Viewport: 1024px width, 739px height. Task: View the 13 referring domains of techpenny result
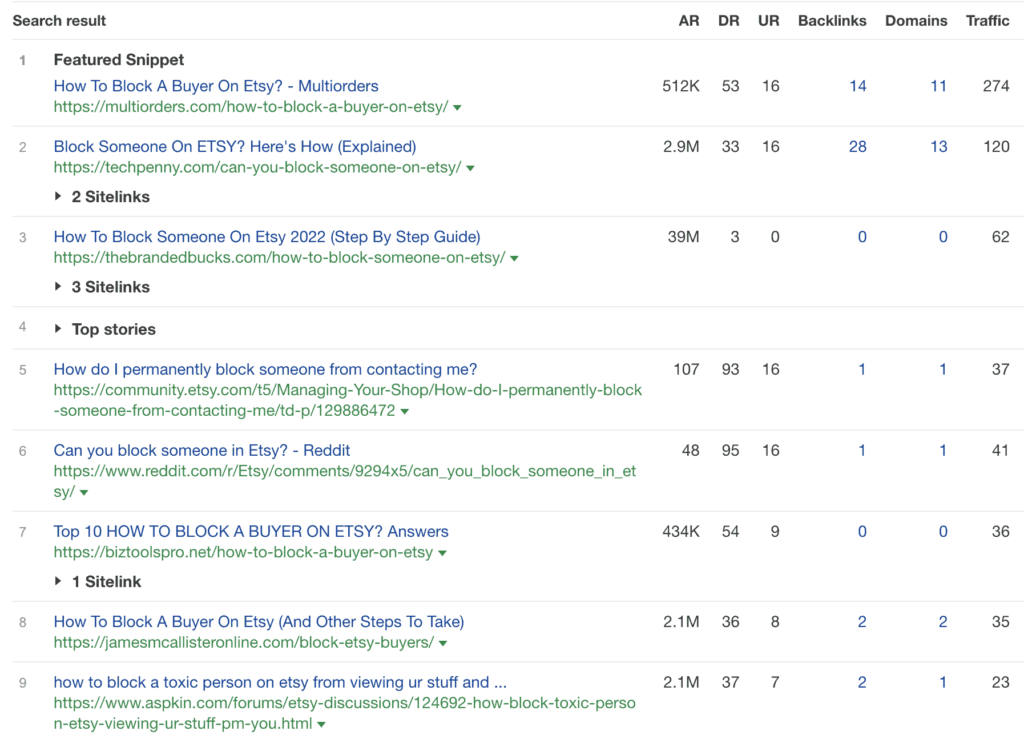(x=938, y=146)
